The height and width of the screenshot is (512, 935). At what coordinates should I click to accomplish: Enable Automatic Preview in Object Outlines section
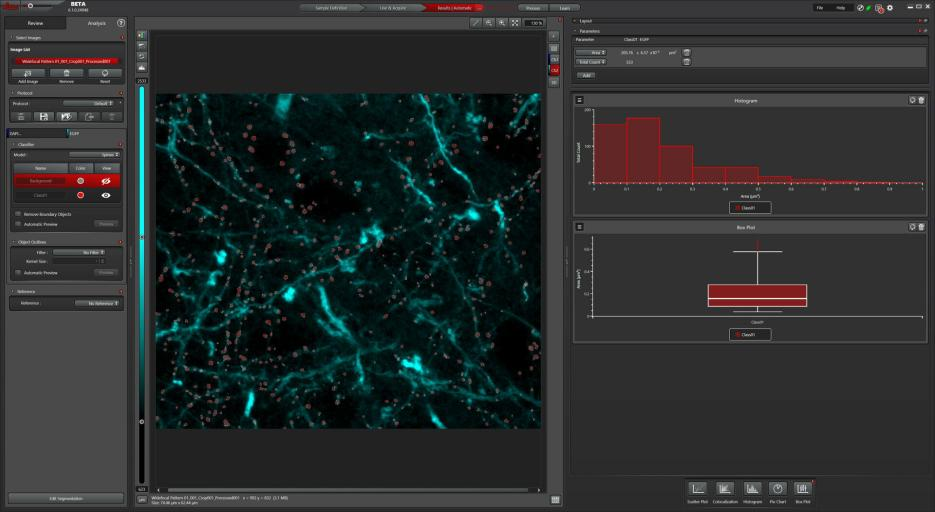18,272
